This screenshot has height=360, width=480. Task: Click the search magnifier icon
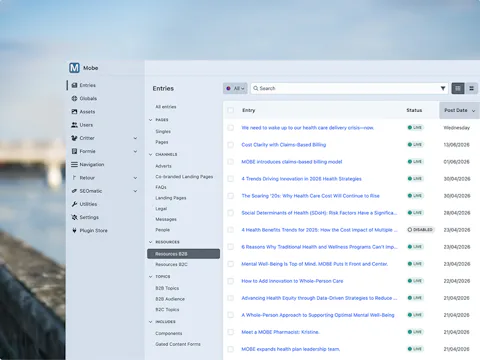(x=256, y=88)
